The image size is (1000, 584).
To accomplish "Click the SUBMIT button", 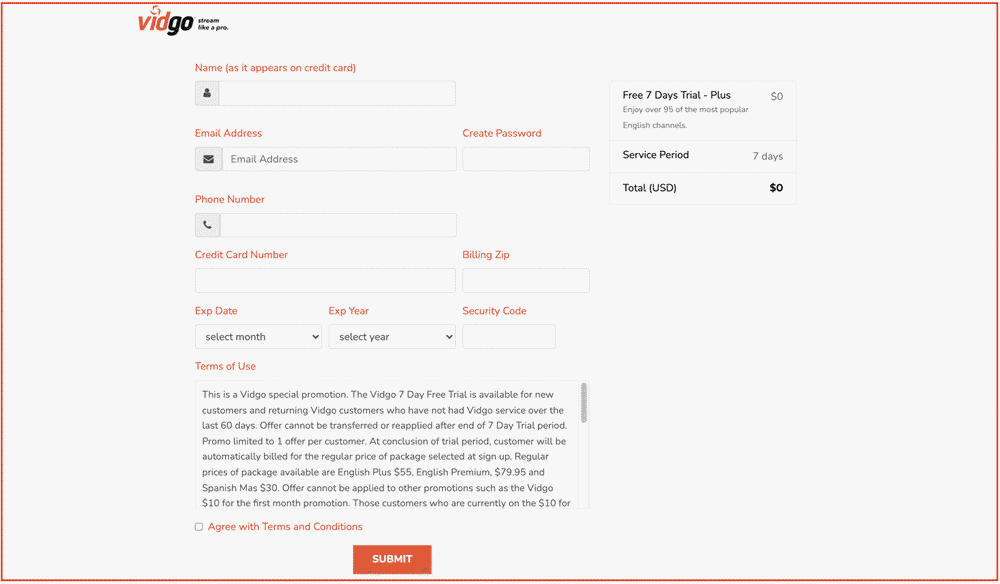I will [x=392, y=559].
